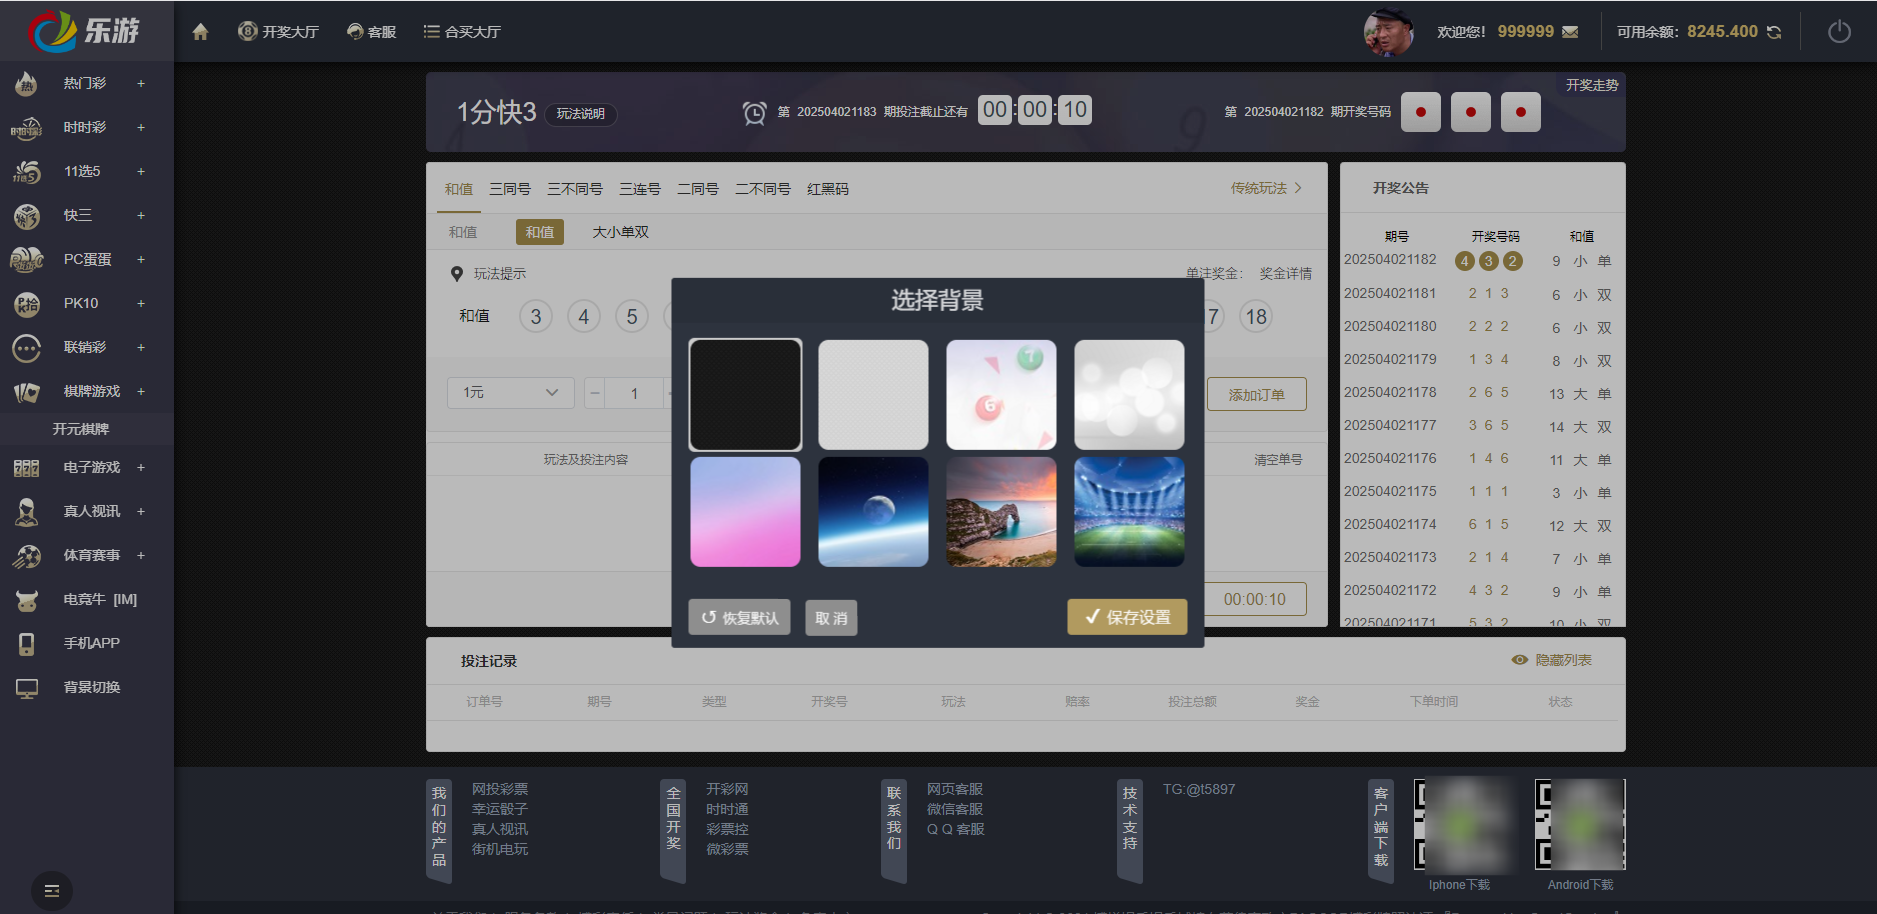Open the 1元 amount dropdown
Viewport: 1877px width, 914px height.
pos(510,393)
